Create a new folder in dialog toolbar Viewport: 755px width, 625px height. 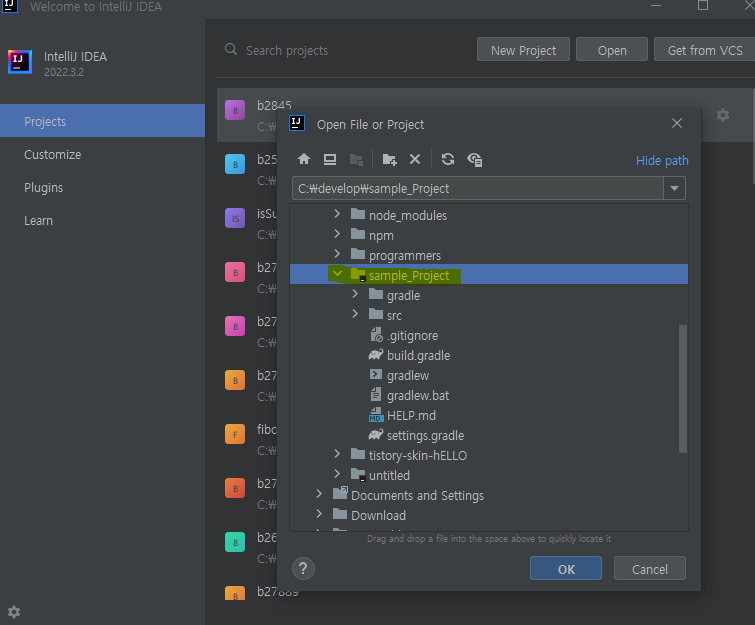point(389,159)
